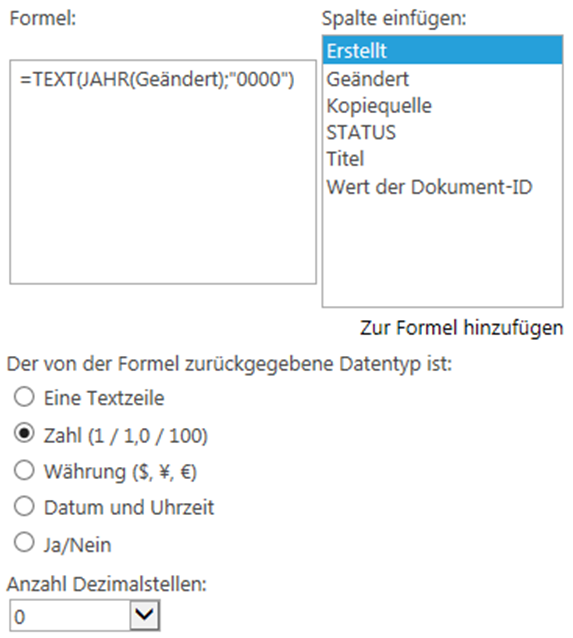Pick the Datum und Uhrzeit radio button
The height and width of the screenshot is (638, 573).
[x=24, y=507]
